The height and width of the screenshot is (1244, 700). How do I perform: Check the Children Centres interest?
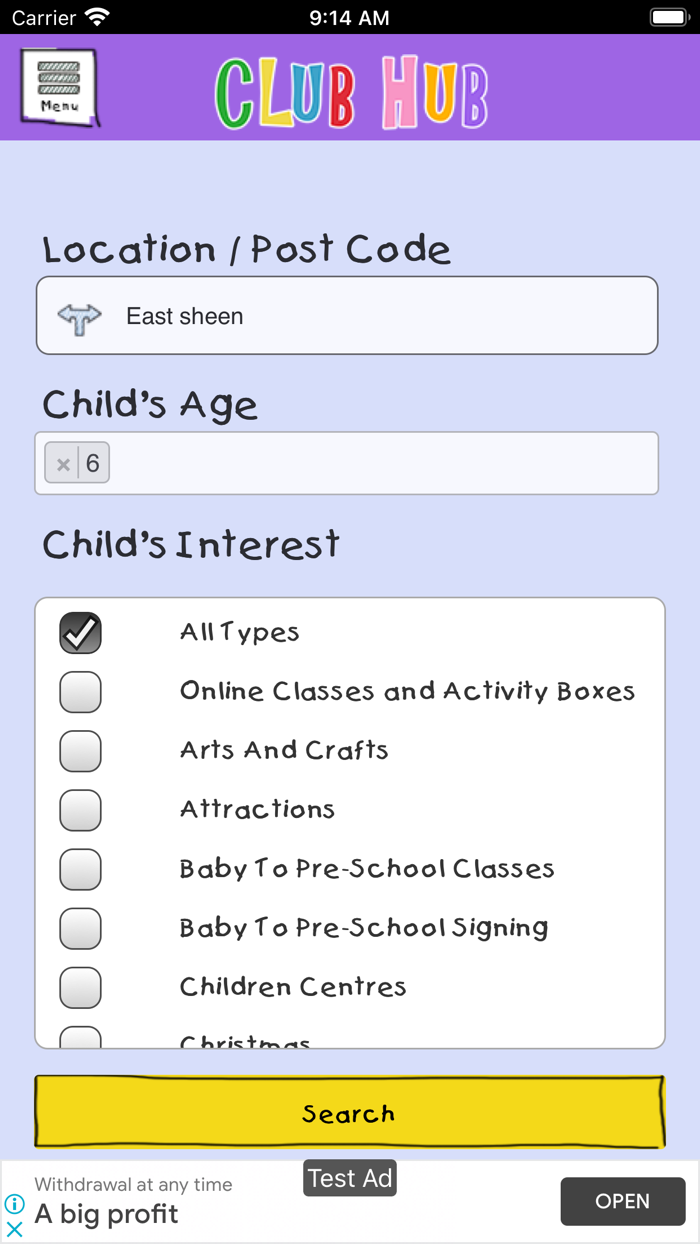(x=80, y=987)
